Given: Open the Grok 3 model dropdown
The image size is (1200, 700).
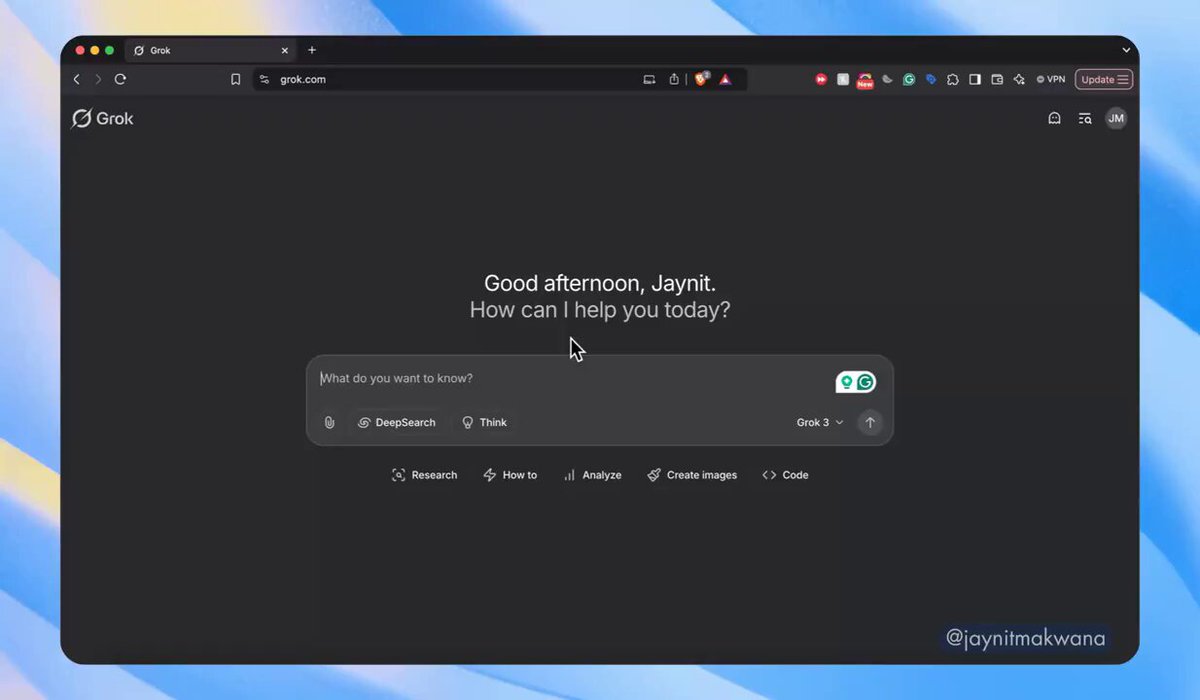Looking at the screenshot, I should tap(820, 422).
